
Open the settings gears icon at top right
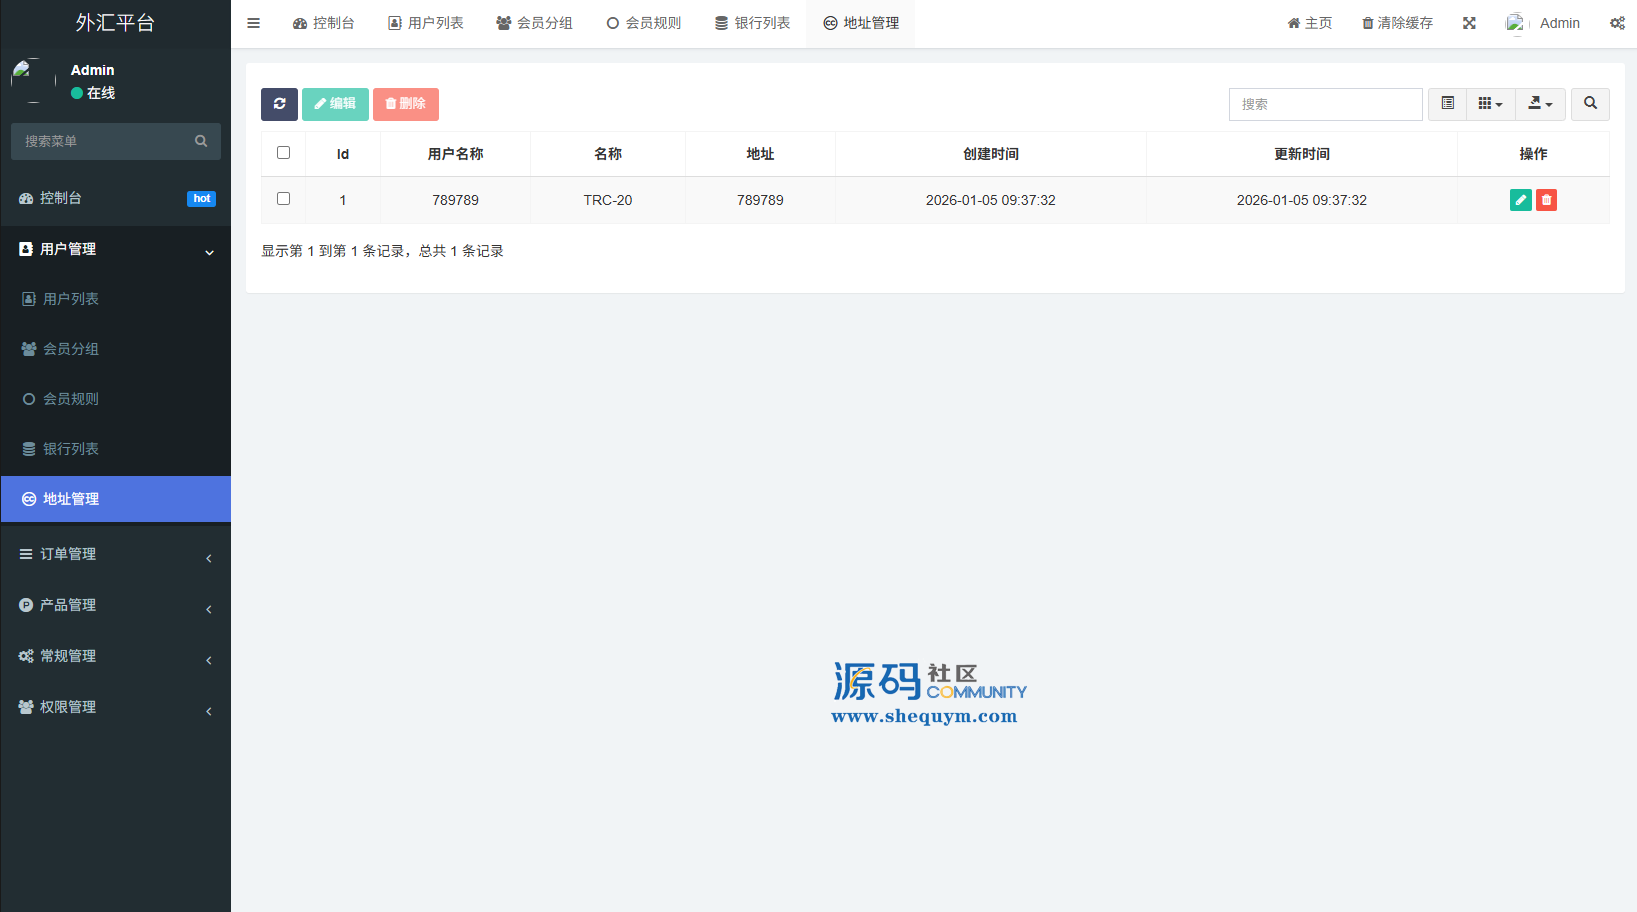1616,23
